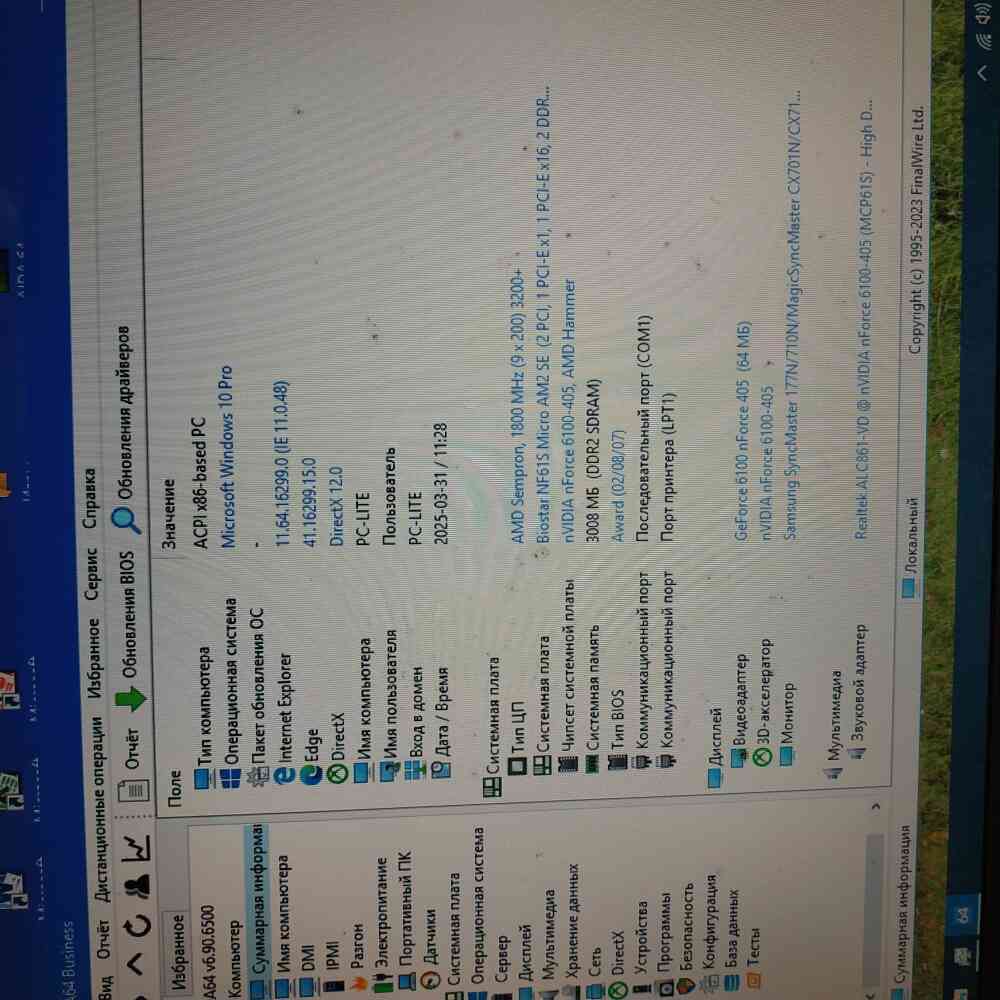
Task: Open the GeForce 6100 nForce 405 link
Action: (x=743, y=430)
